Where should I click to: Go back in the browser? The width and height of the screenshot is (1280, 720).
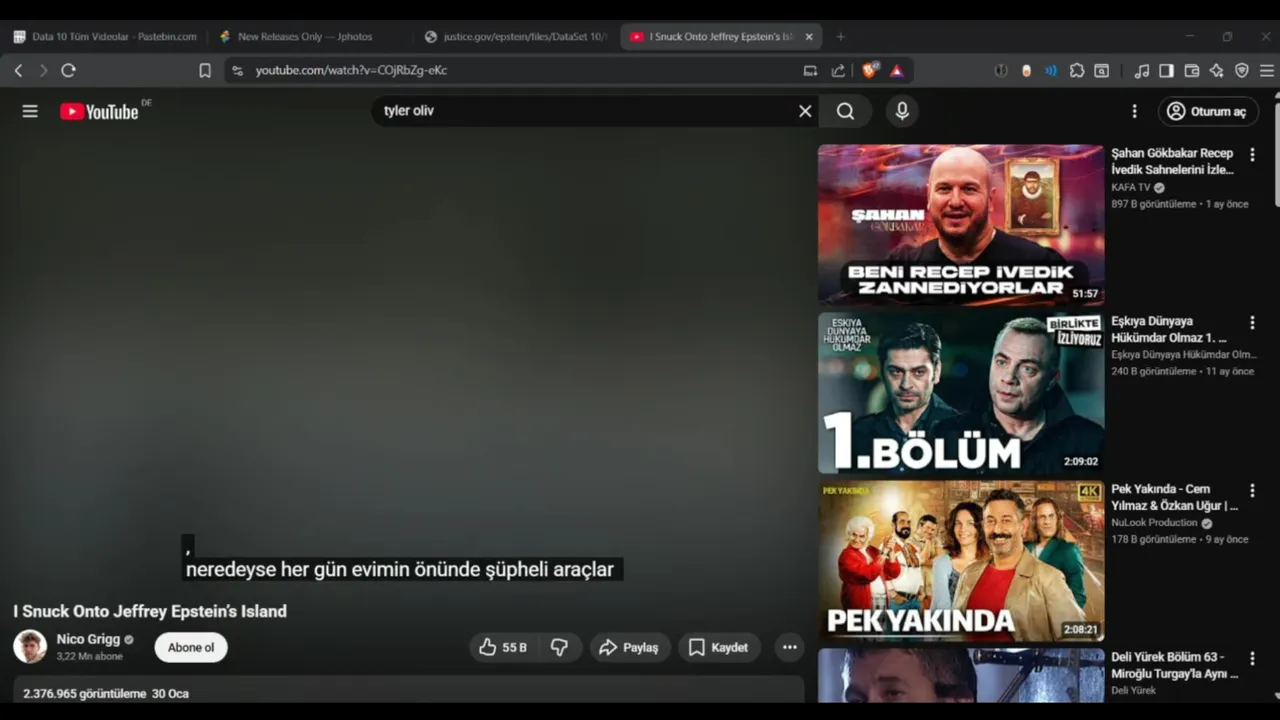coord(18,70)
